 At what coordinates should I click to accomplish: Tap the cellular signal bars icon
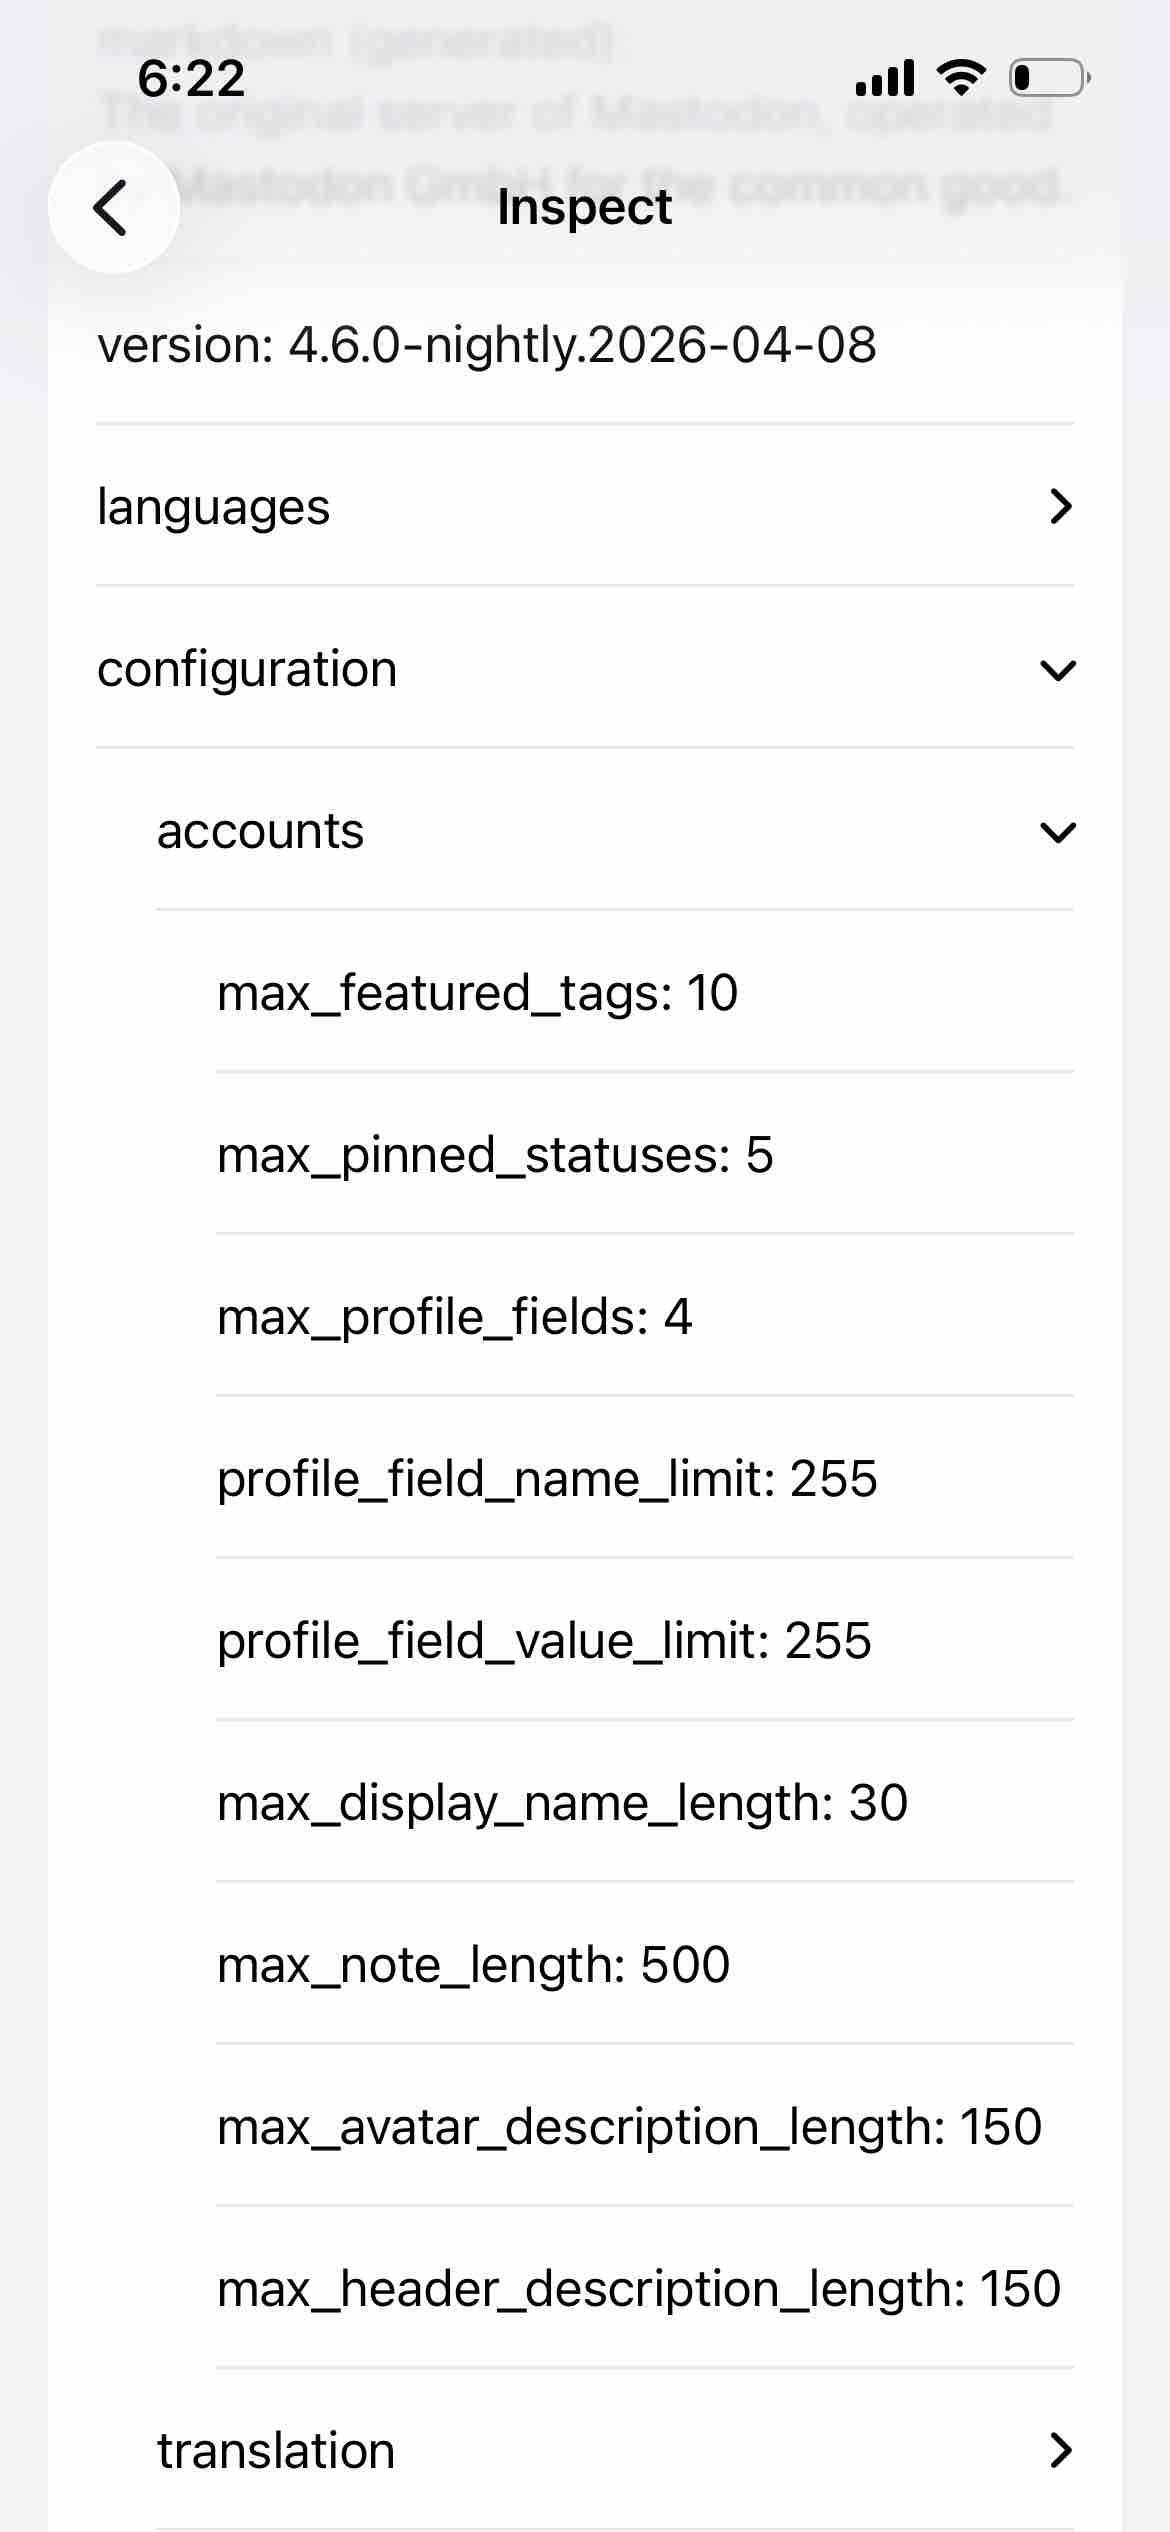(x=885, y=77)
